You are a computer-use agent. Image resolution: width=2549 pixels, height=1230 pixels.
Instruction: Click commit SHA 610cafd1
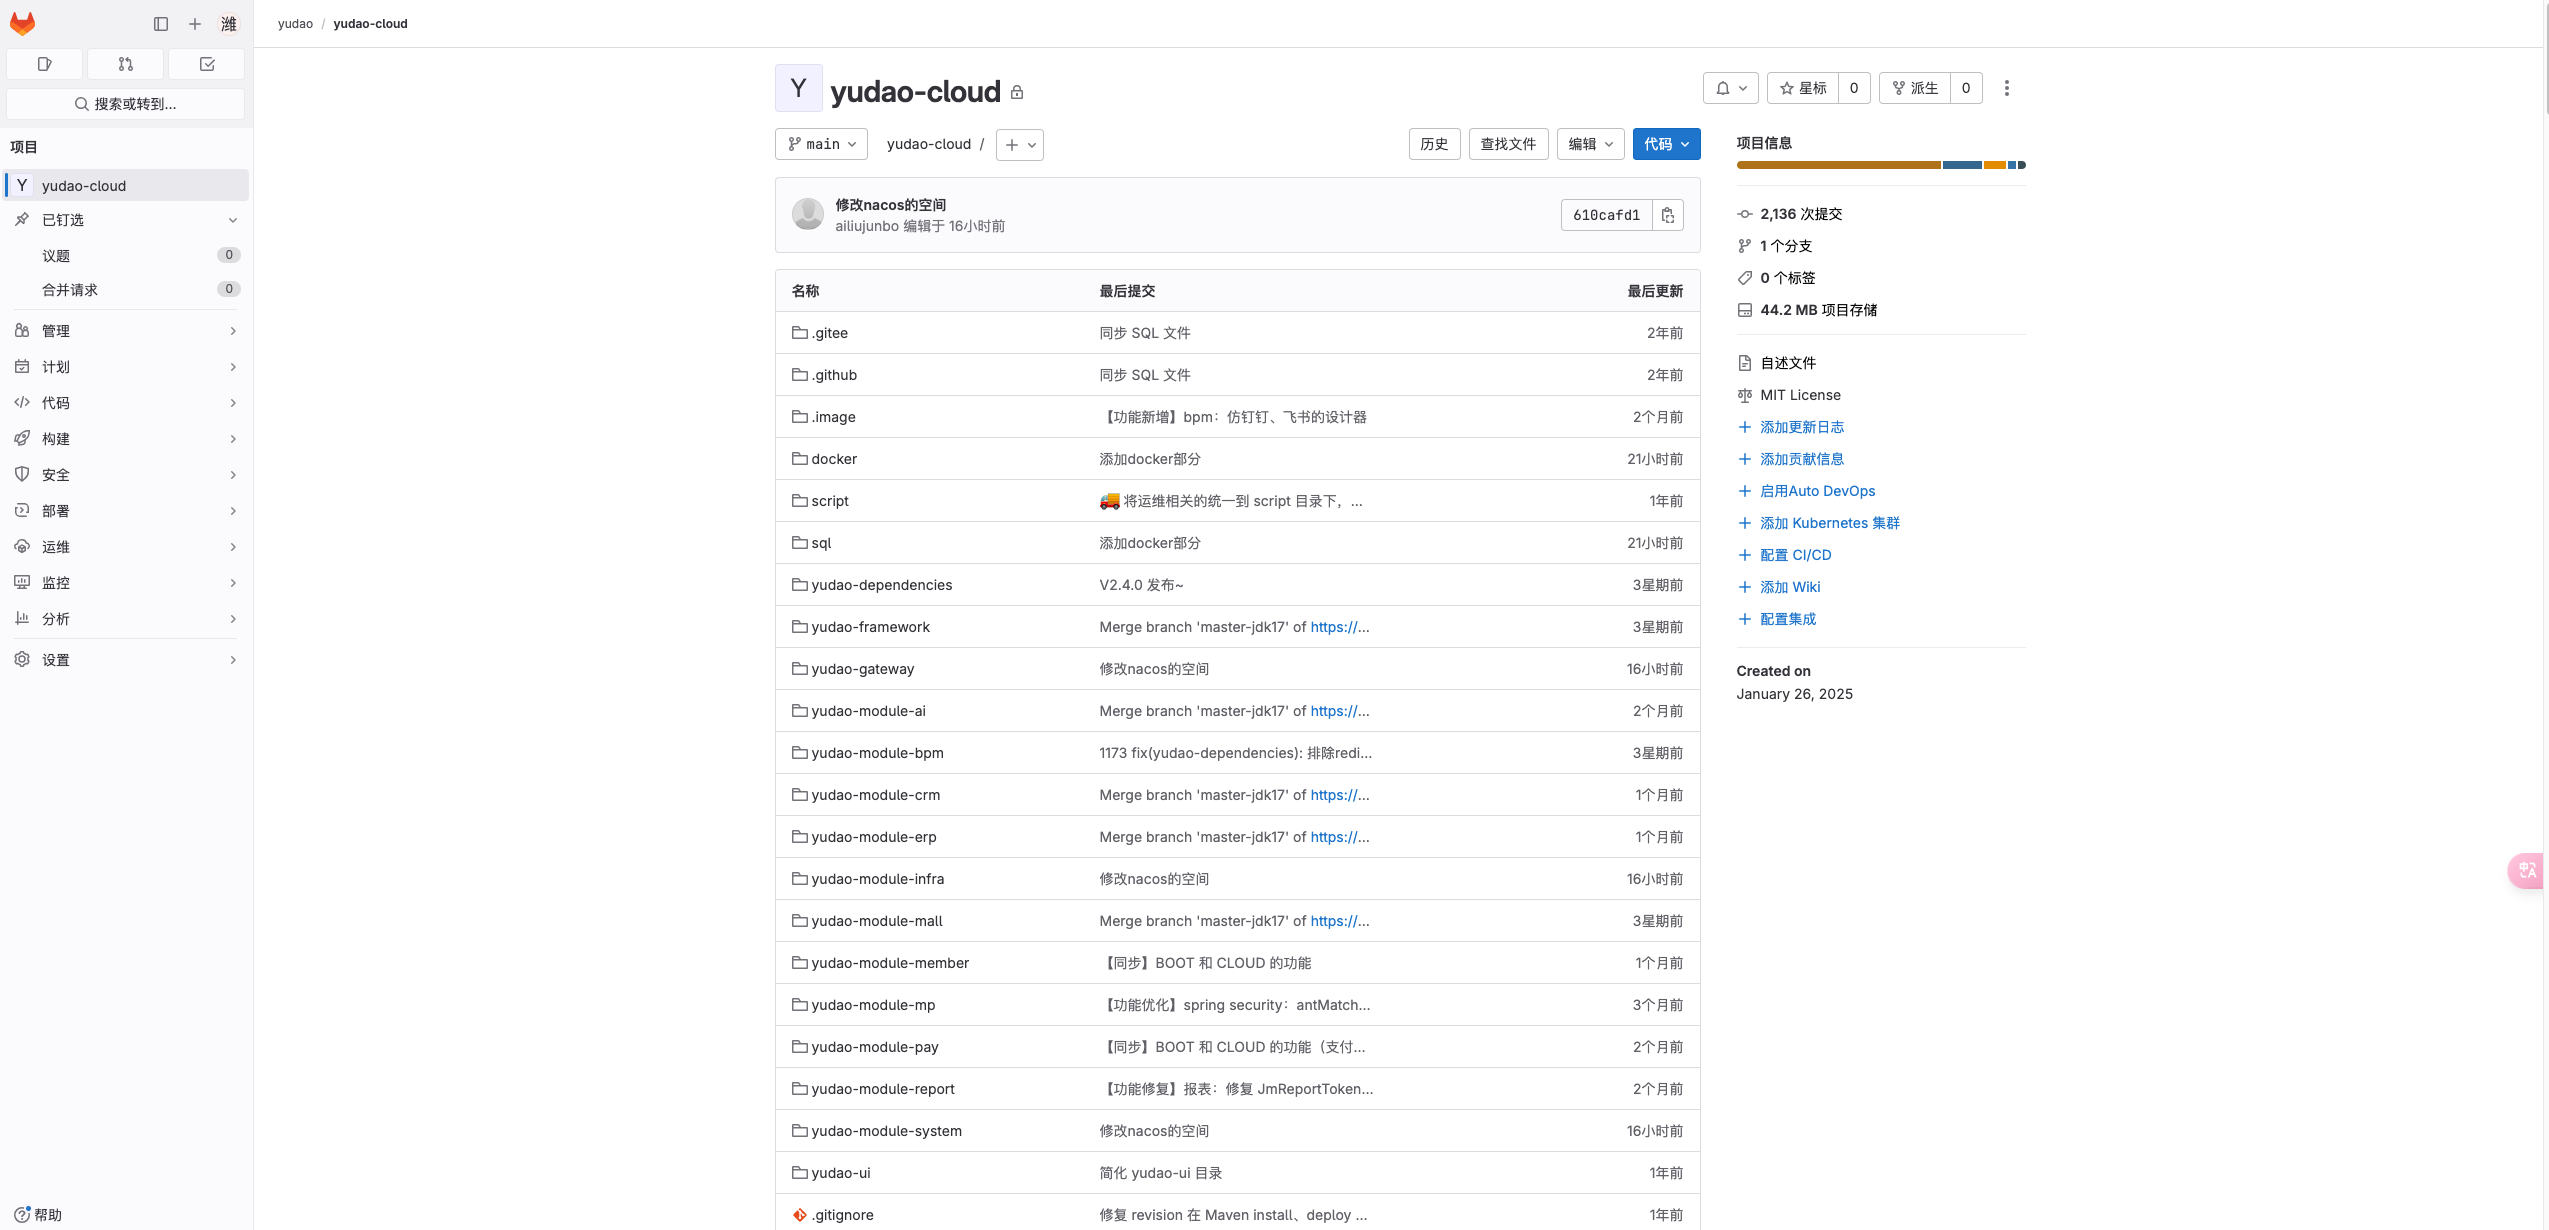click(1606, 215)
